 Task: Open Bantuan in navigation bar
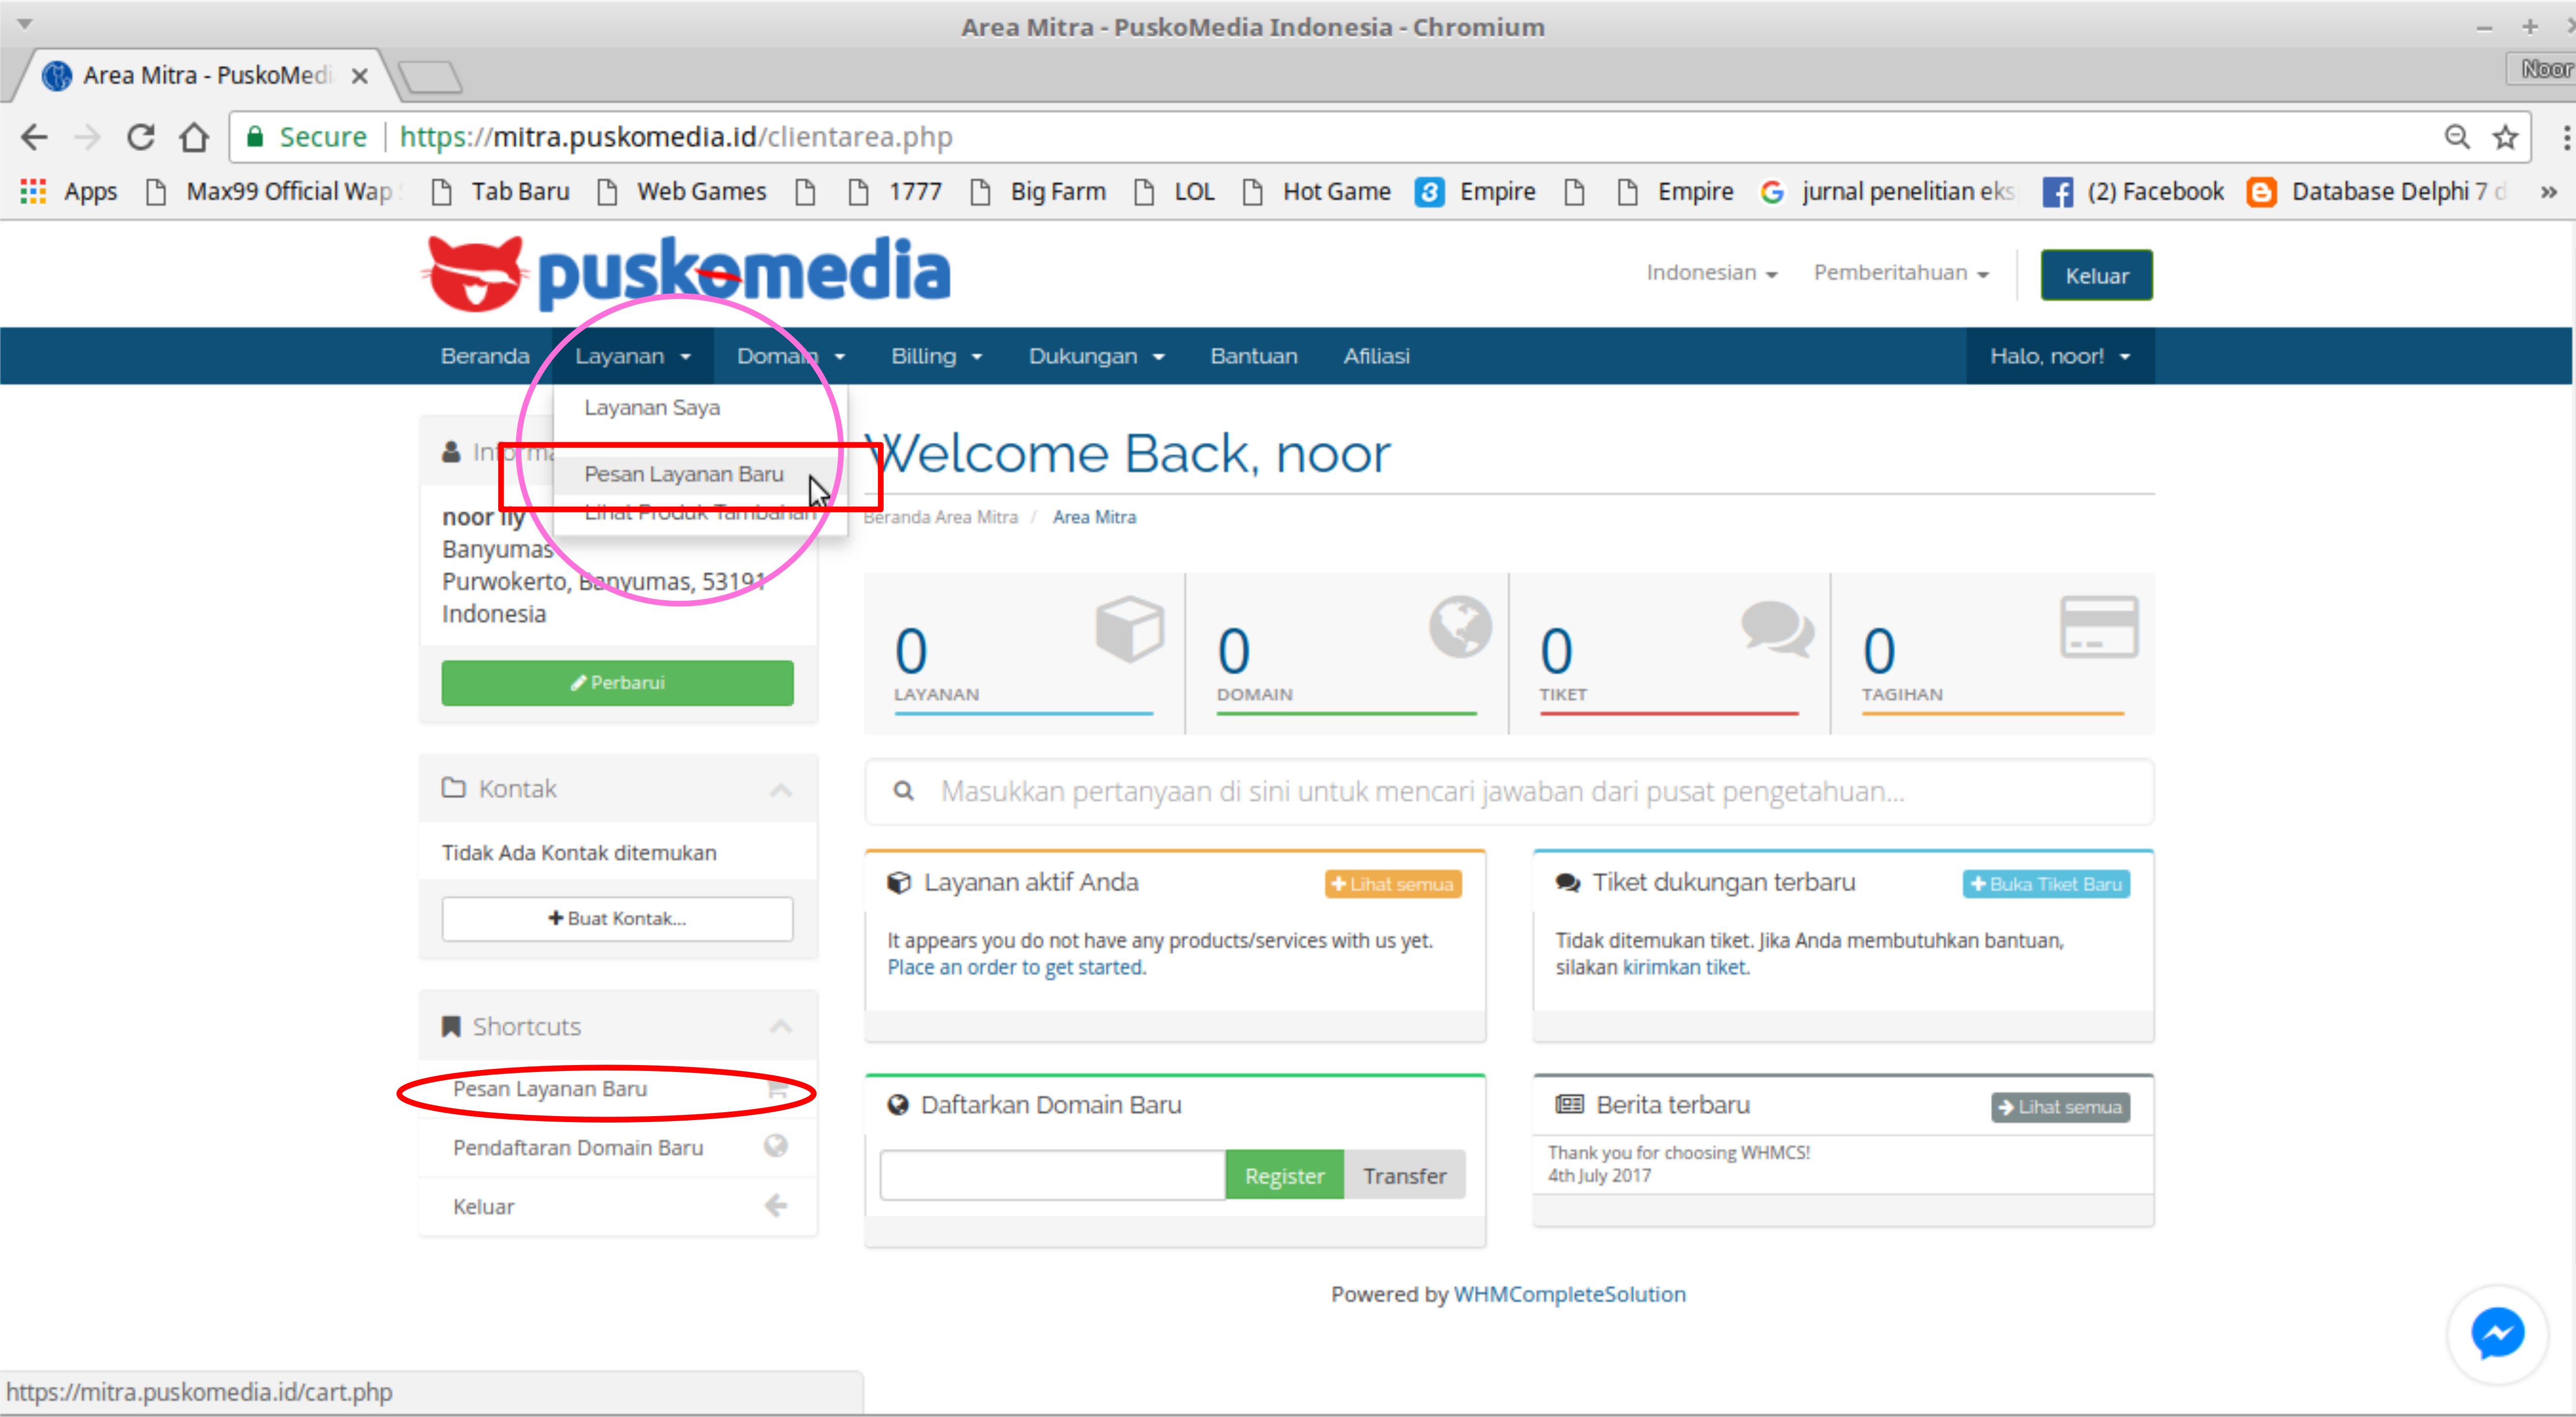1254,356
